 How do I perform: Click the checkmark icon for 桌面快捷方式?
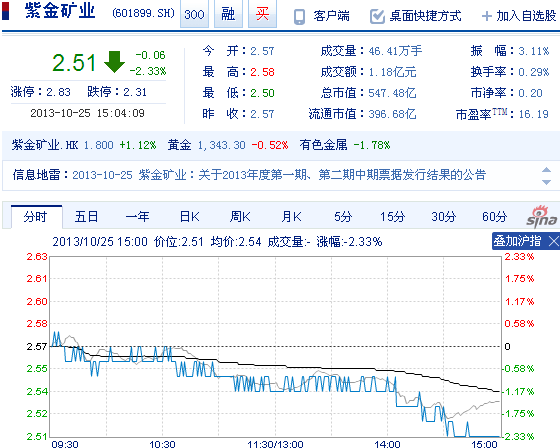pos(377,16)
